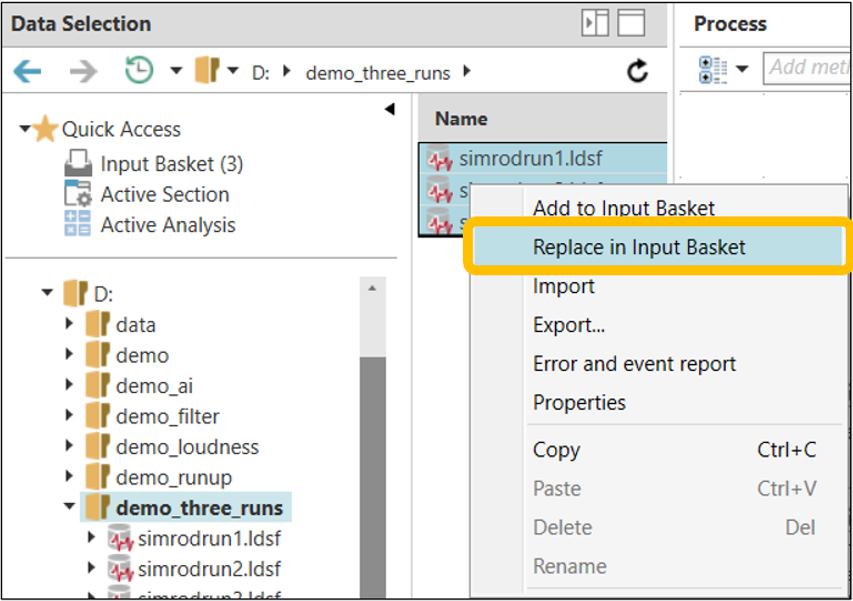Click the refresh button in address bar

click(637, 71)
